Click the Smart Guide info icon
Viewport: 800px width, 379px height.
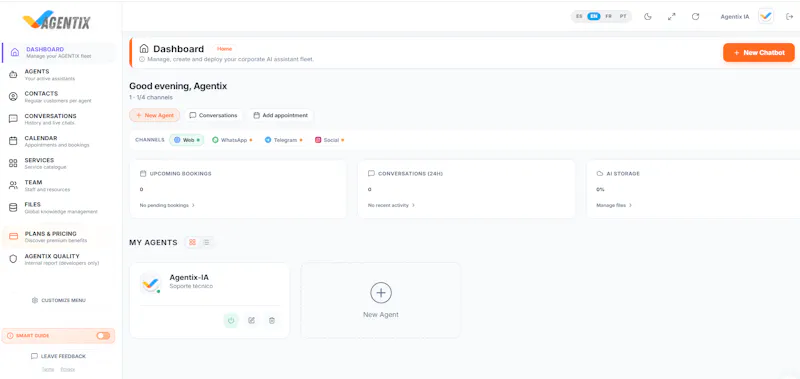tap(10, 336)
